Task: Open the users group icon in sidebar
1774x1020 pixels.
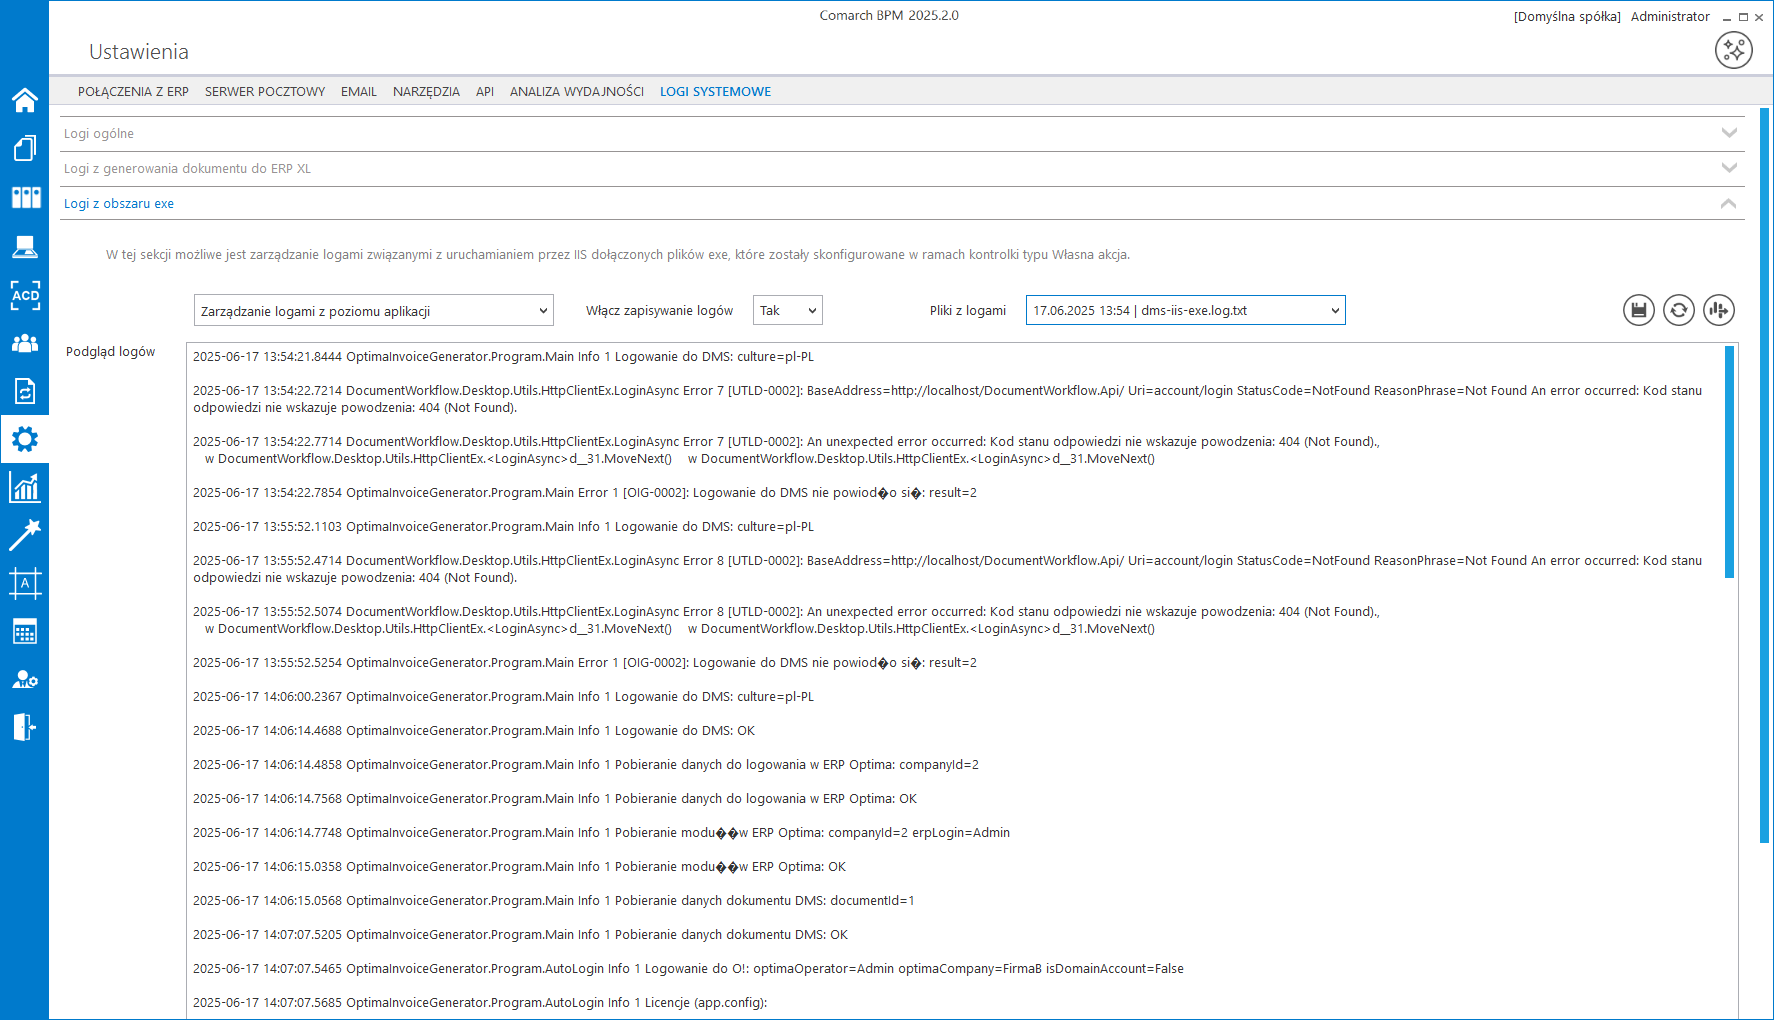Action: click(24, 343)
